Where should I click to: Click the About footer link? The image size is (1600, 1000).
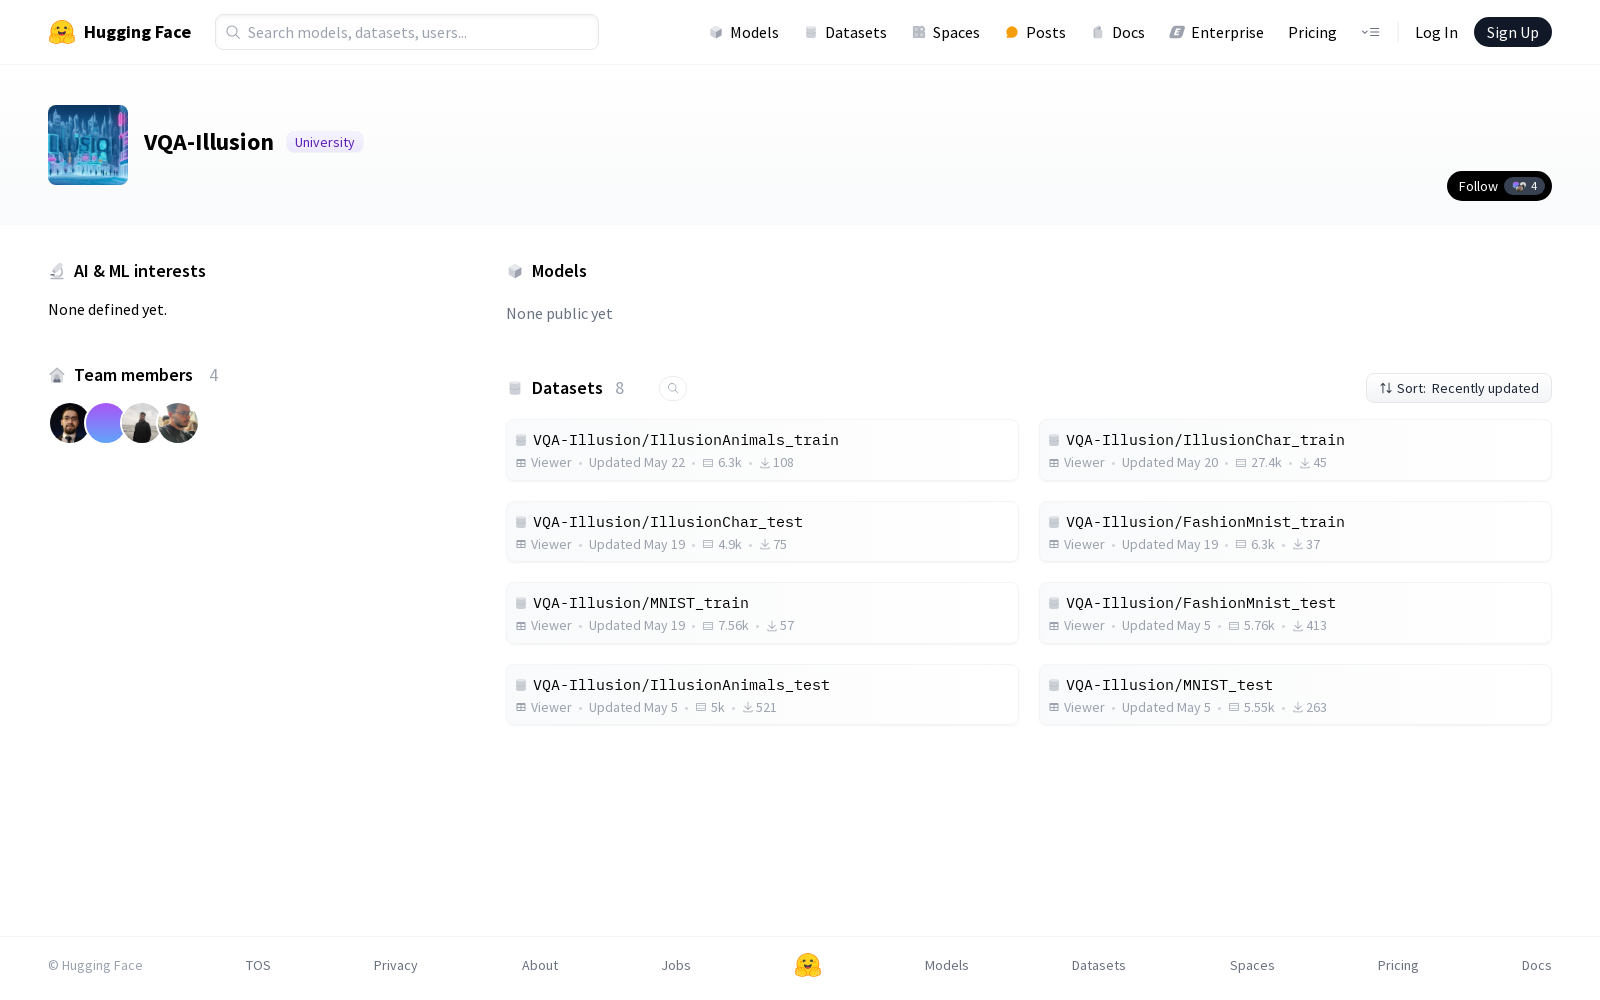point(540,965)
